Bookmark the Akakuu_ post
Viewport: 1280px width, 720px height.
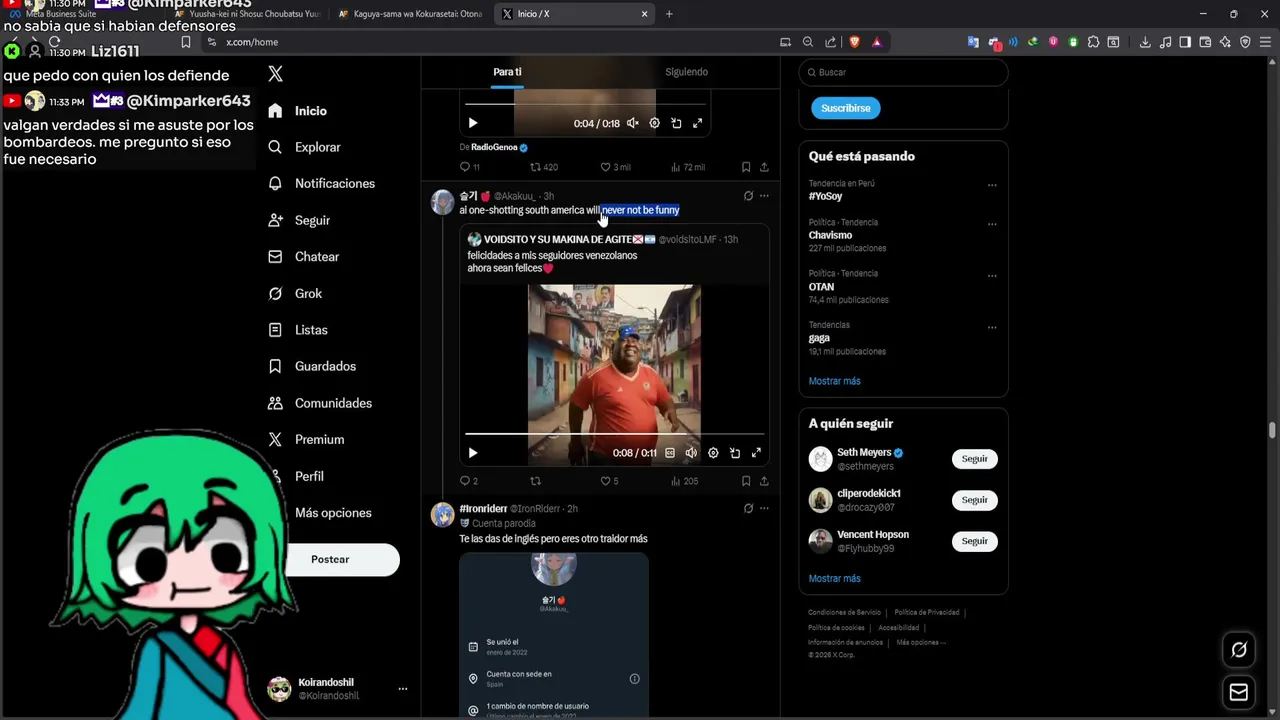click(746, 481)
